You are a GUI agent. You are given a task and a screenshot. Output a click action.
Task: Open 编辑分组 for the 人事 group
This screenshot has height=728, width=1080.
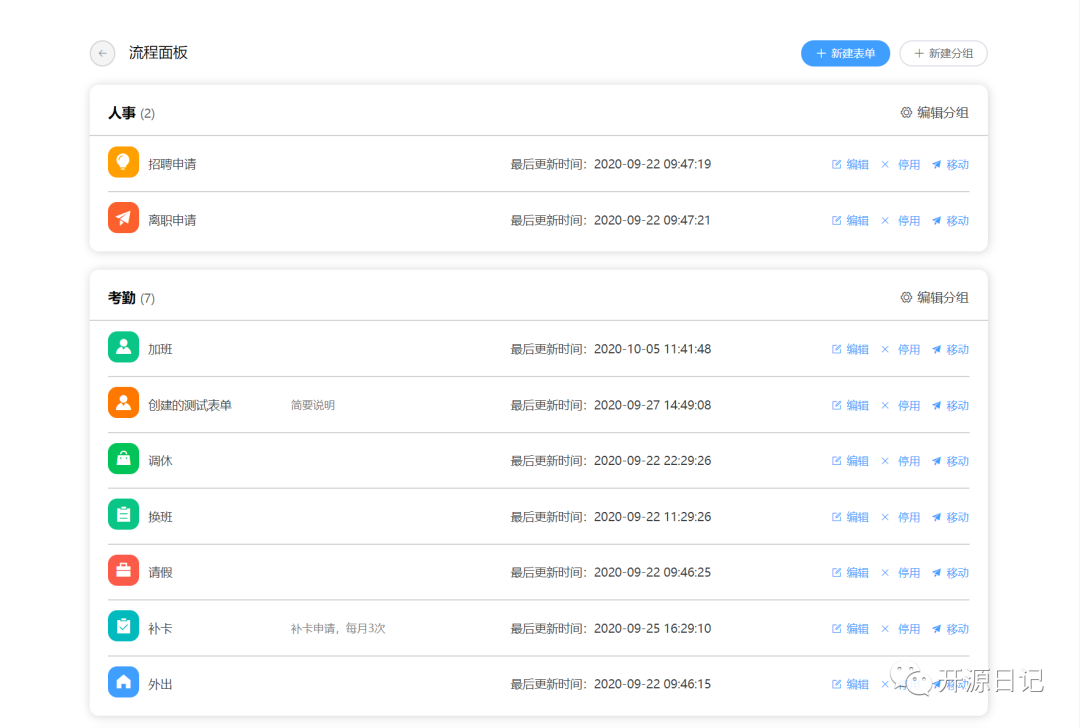[934, 112]
